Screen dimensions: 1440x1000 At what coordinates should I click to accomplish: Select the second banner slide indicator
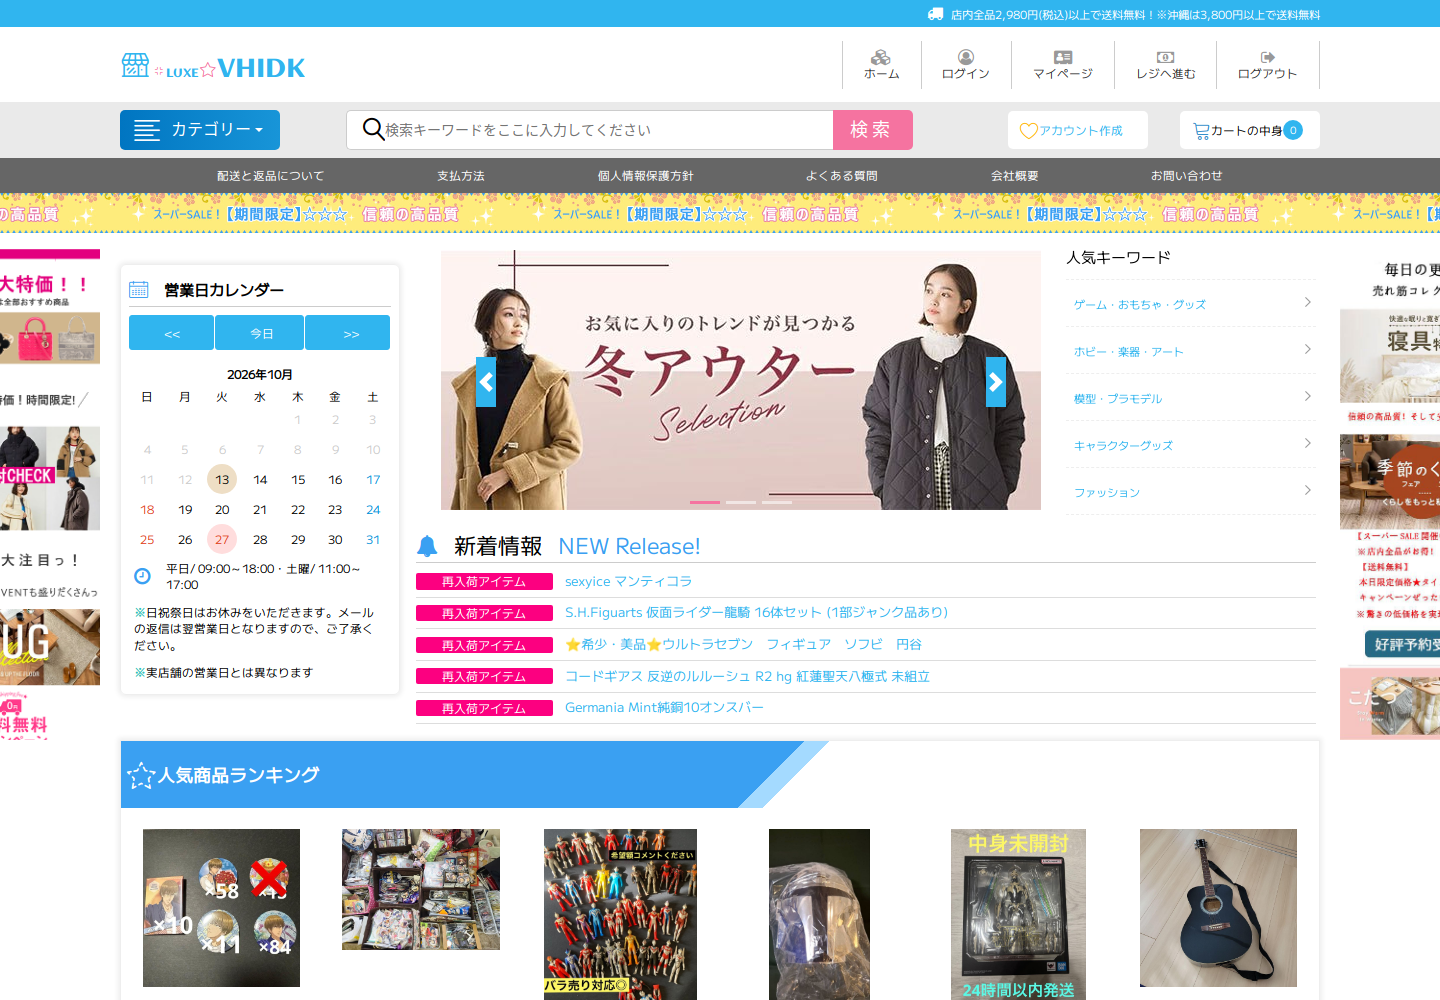pyautogui.click(x=741, y=502)
